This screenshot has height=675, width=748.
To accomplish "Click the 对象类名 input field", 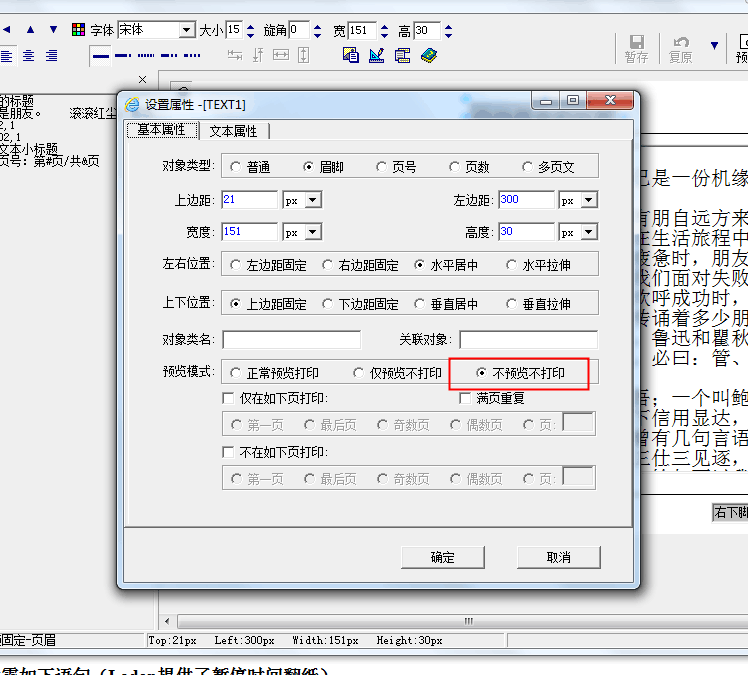I will [x=291, y=340].
